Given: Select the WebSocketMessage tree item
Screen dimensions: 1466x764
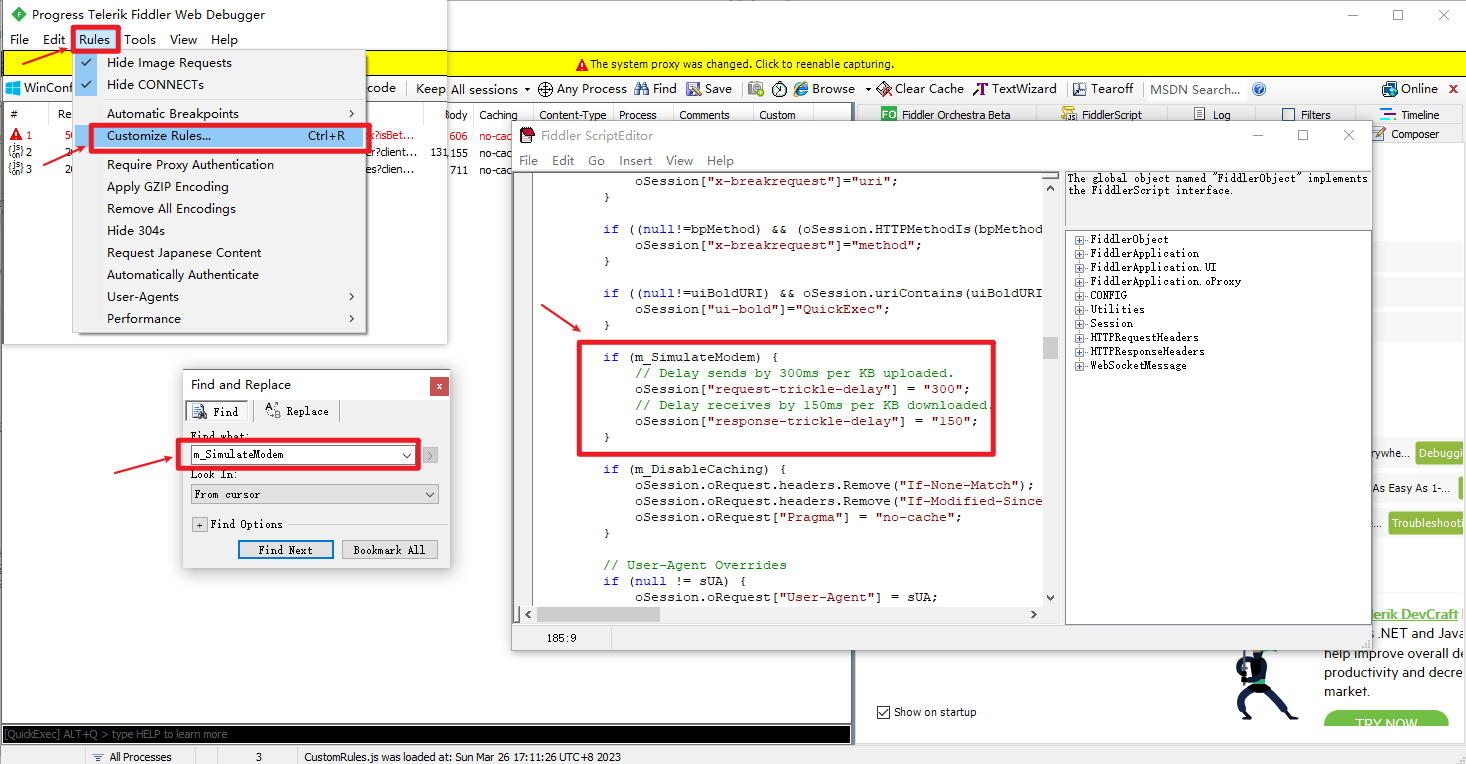Looking at the screenshot, I should [1138, 366].
